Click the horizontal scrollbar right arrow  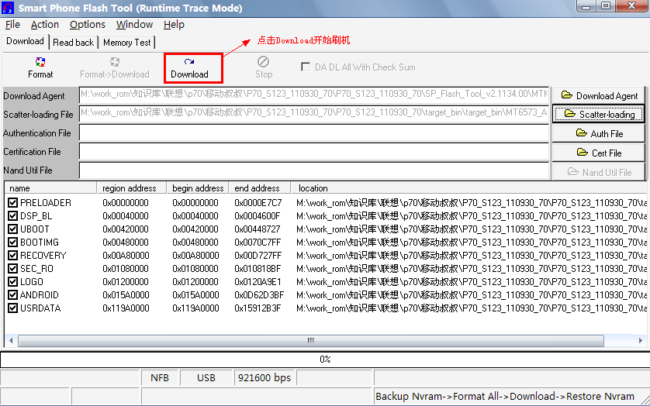640,340
